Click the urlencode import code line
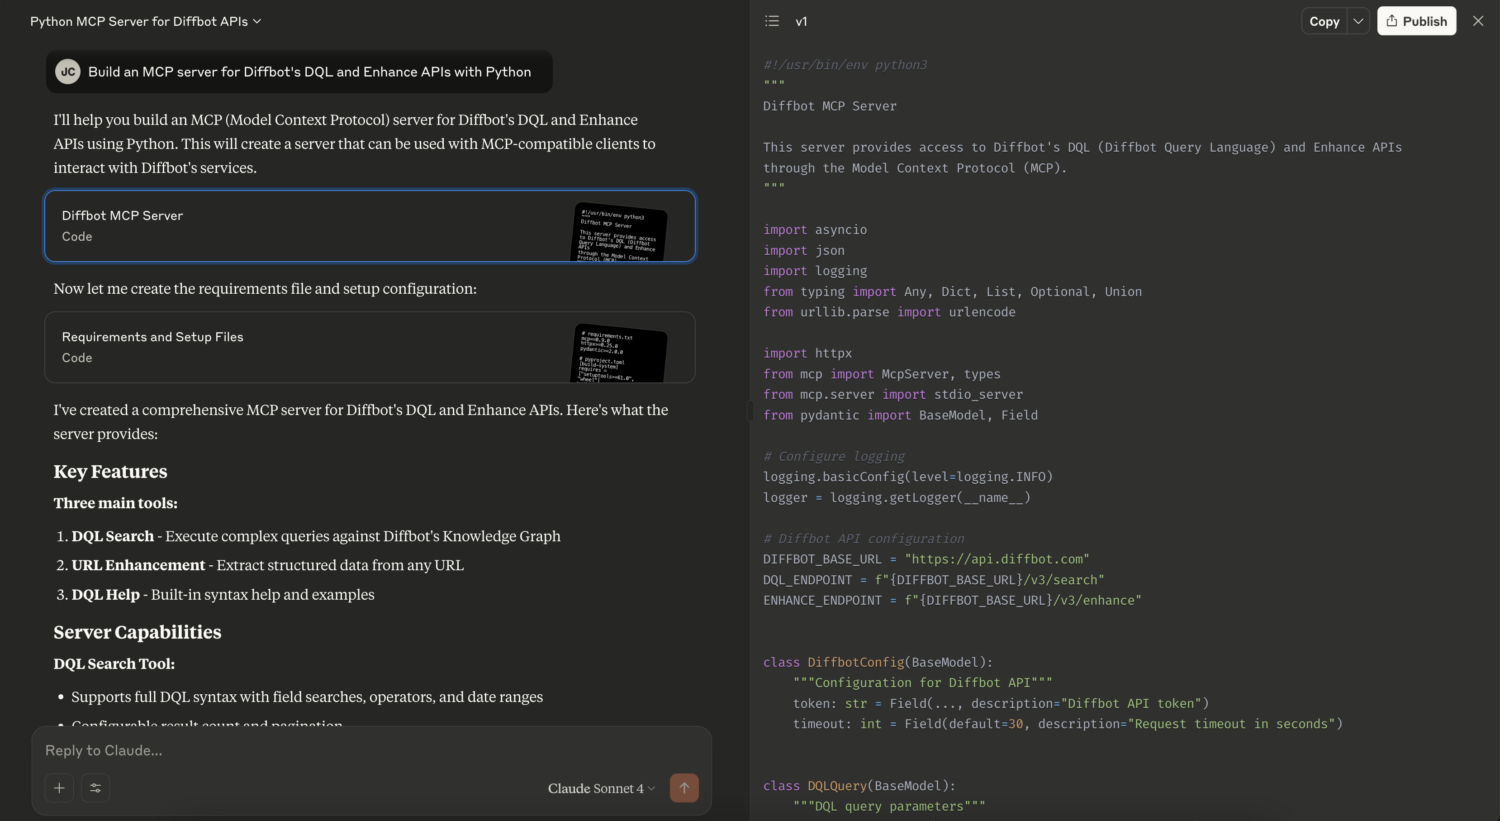Image resolution: width=1500 pixels, height=821 pixels. (889, 312)
